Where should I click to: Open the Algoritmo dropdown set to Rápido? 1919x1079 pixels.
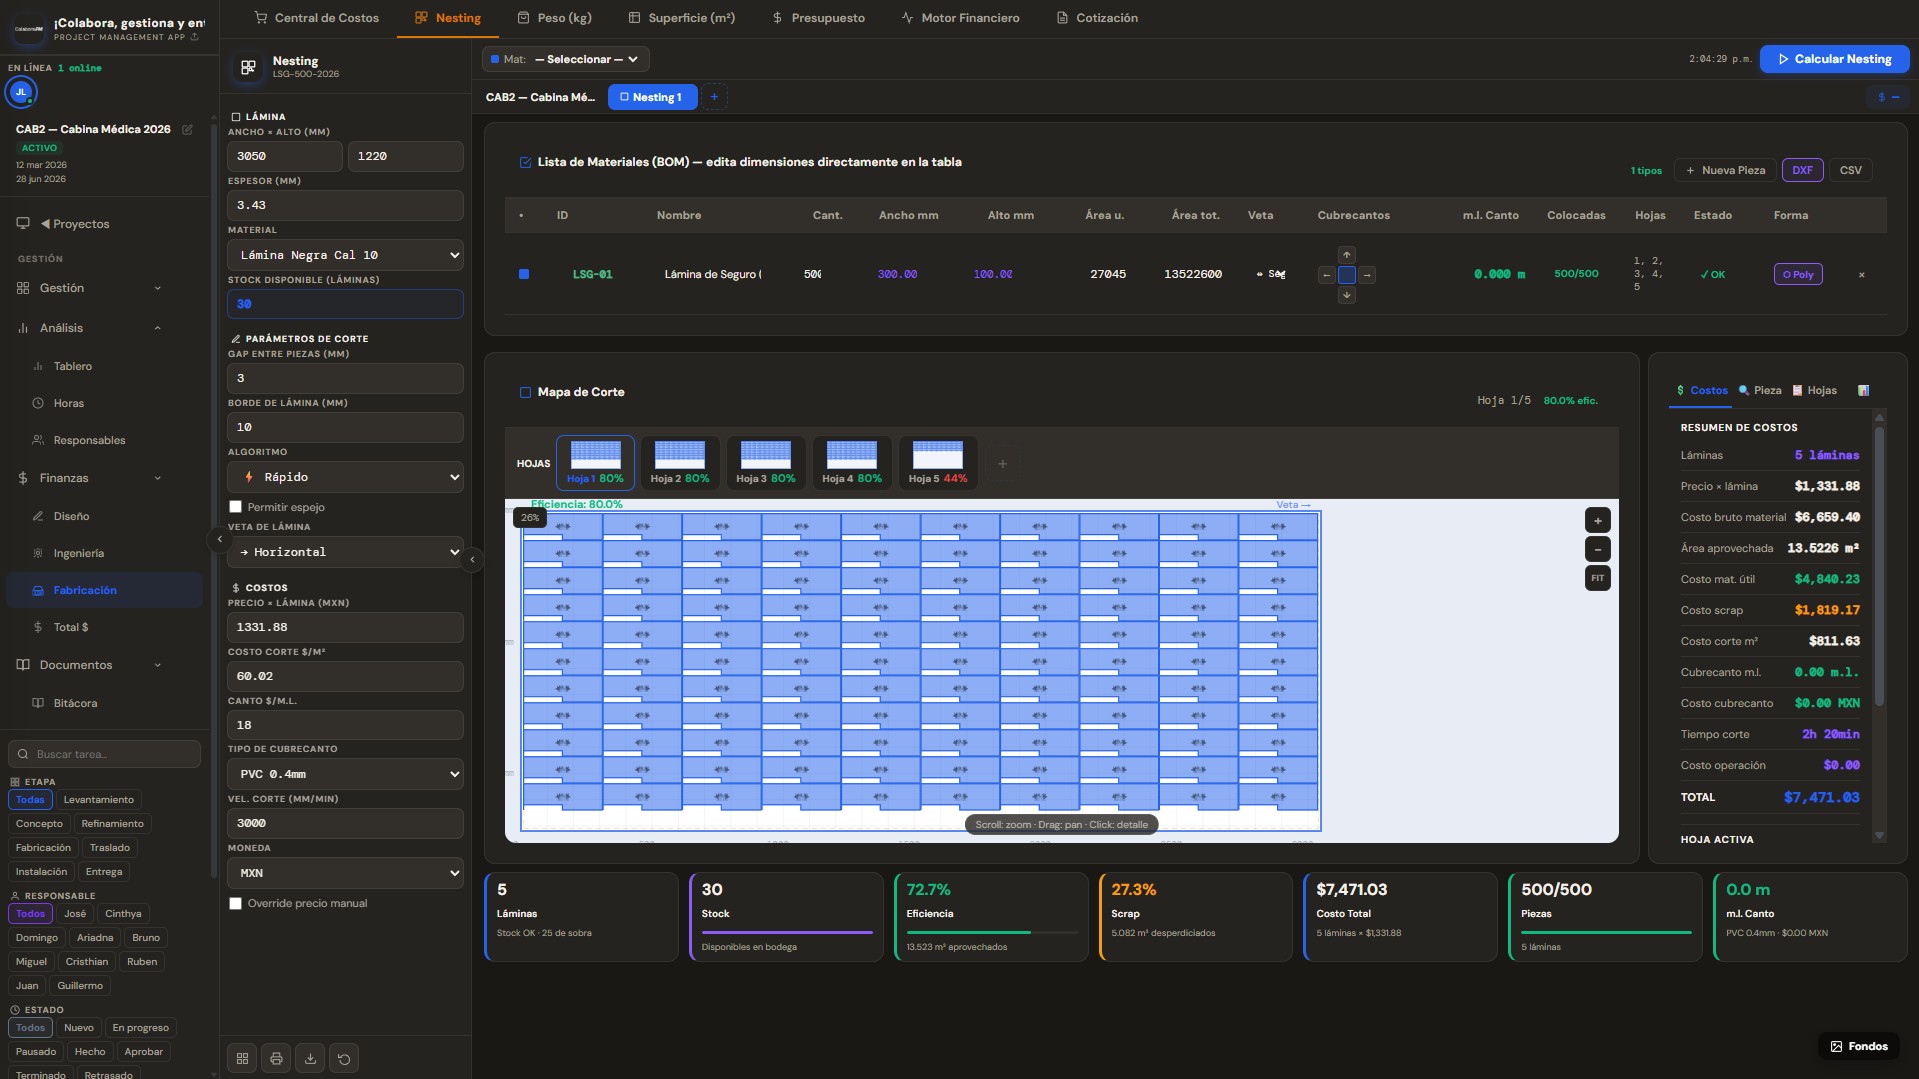tap(345, 477)
